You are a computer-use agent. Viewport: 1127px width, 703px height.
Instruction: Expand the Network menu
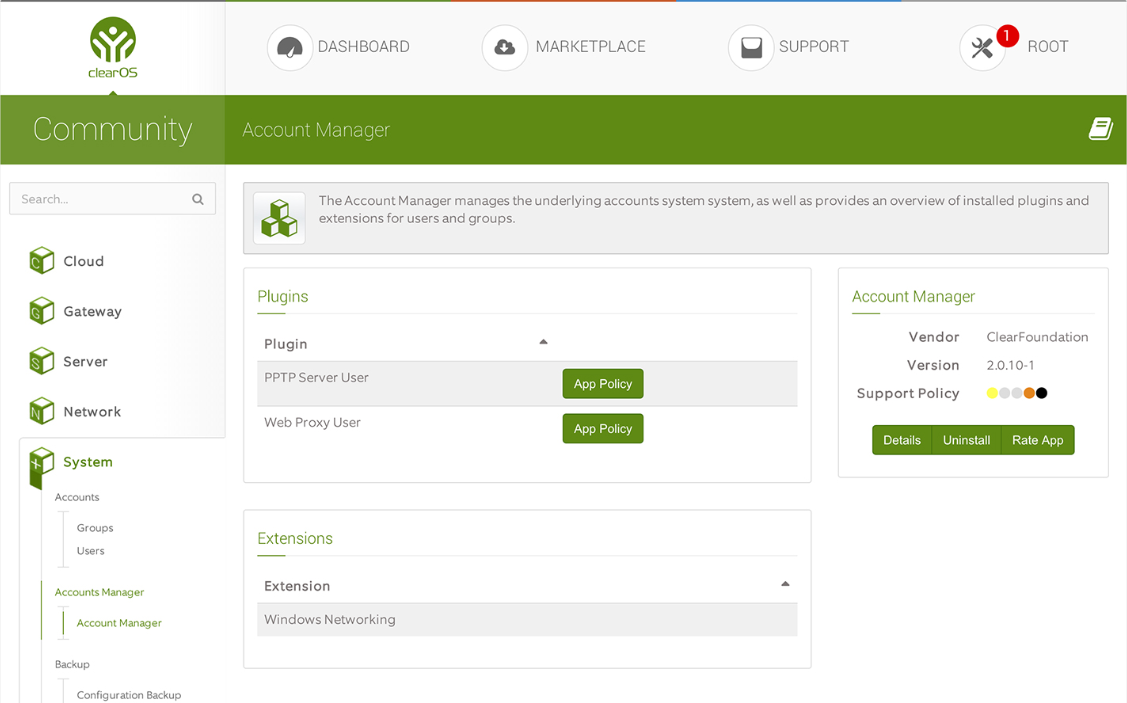pos(92,412)
